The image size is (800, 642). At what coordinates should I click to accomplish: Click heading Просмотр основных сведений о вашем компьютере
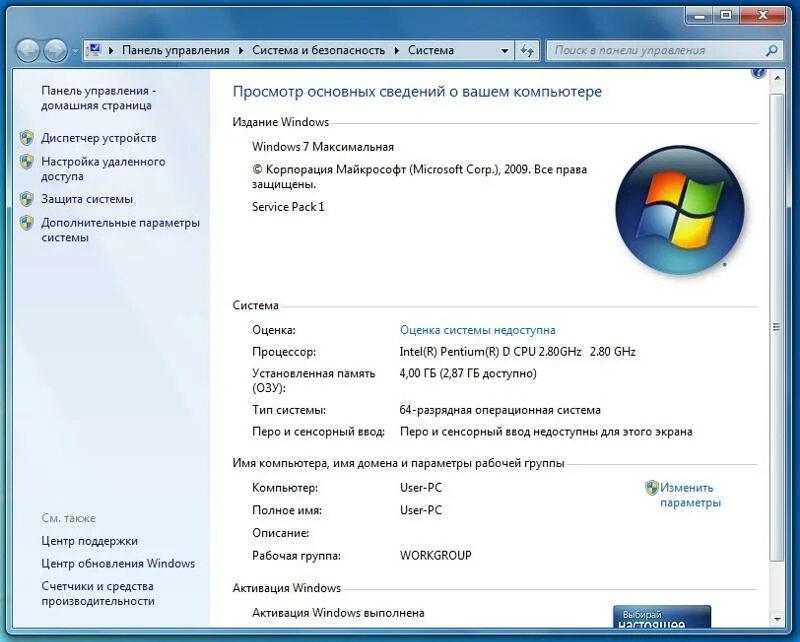tap(417, 92)
